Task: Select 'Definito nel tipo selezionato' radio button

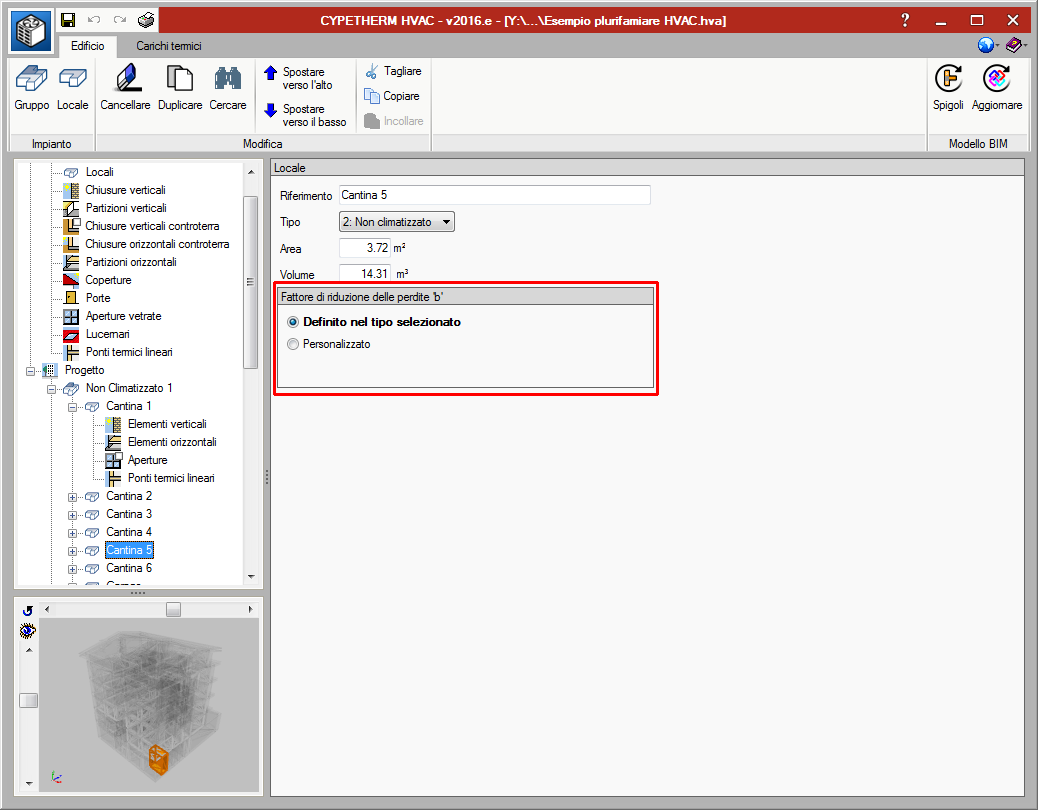Action: (x=293, y=322)
